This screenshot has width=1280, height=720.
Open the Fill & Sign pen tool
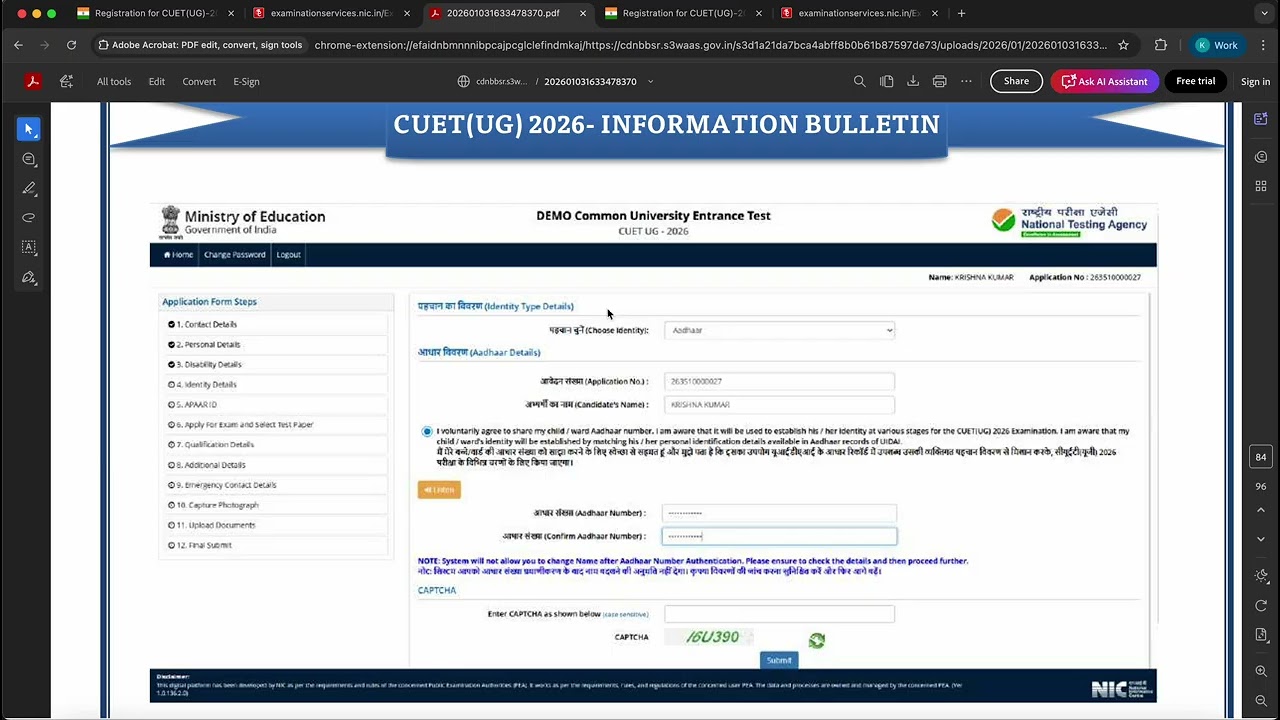(x=29, y=277)
